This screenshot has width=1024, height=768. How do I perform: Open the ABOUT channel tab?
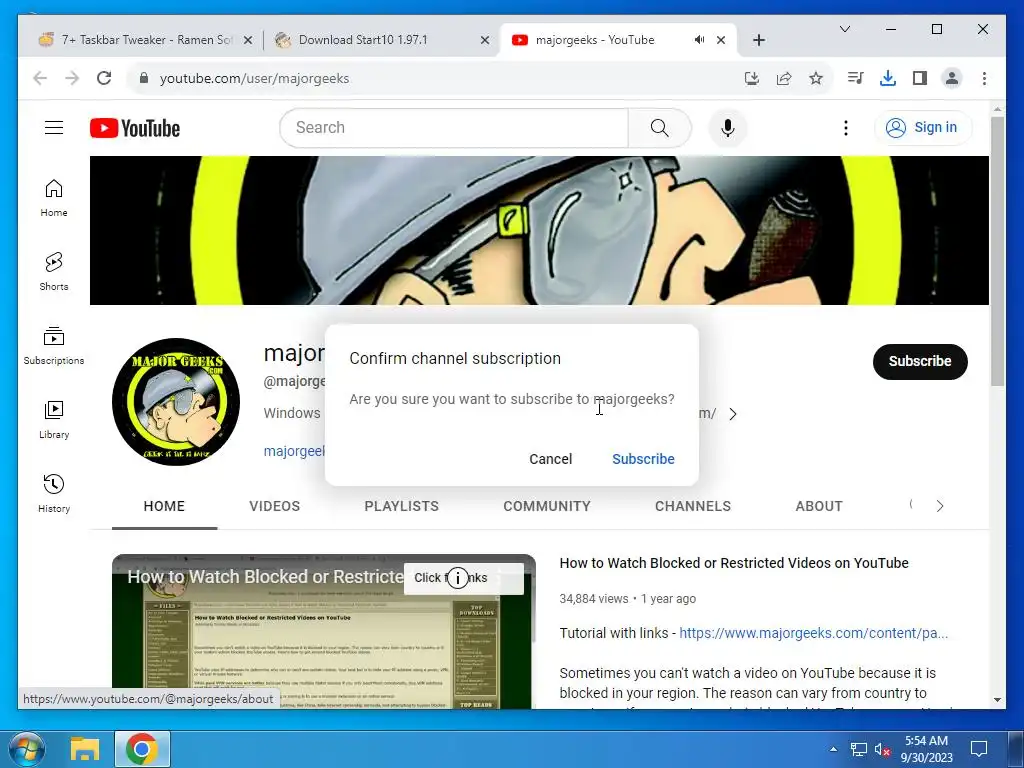(819, 506)
